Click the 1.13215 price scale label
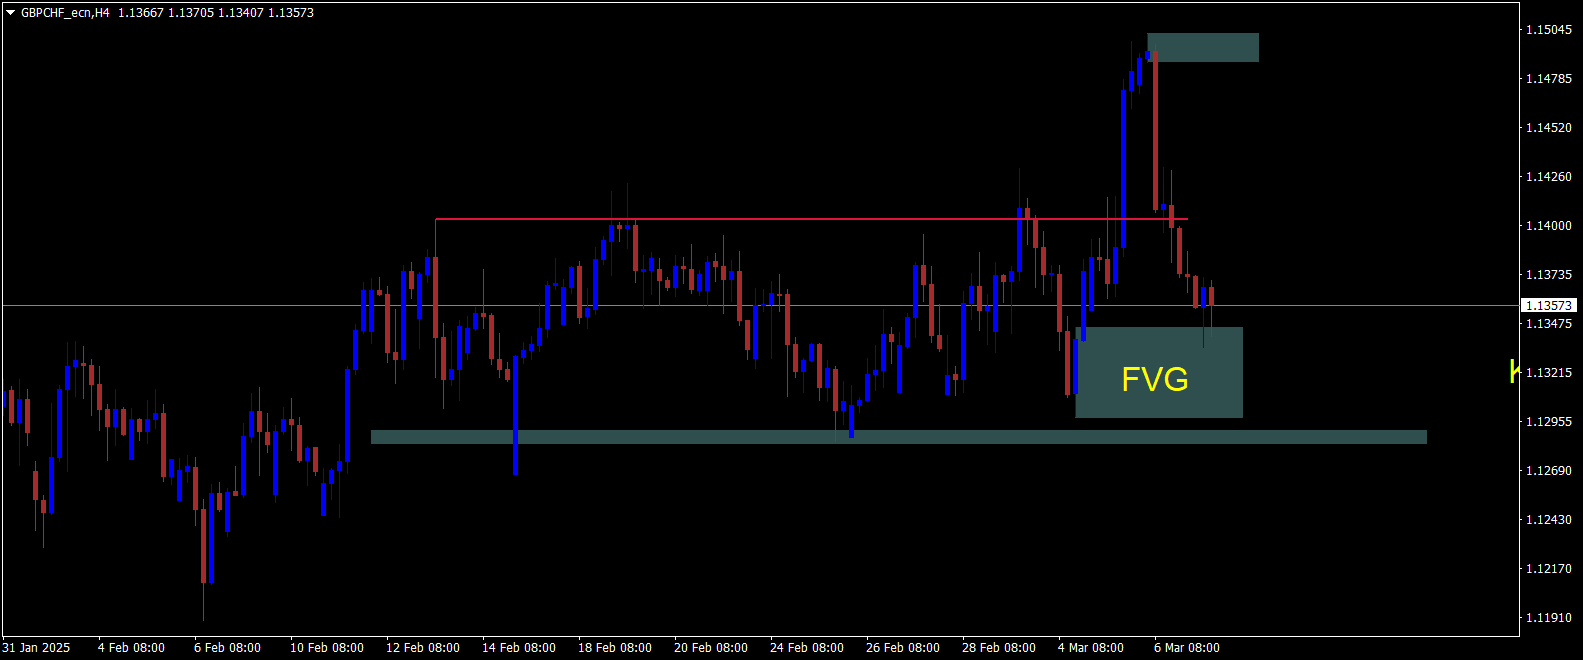The width and height of the screenshot is (1583, 660). click(1548, 373)
